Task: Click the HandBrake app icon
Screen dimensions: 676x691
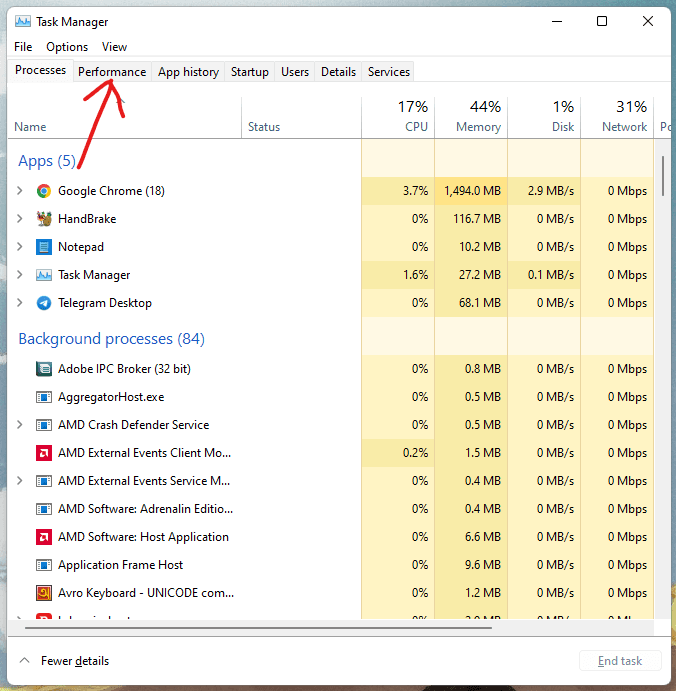Action: (x=44, y=219)
